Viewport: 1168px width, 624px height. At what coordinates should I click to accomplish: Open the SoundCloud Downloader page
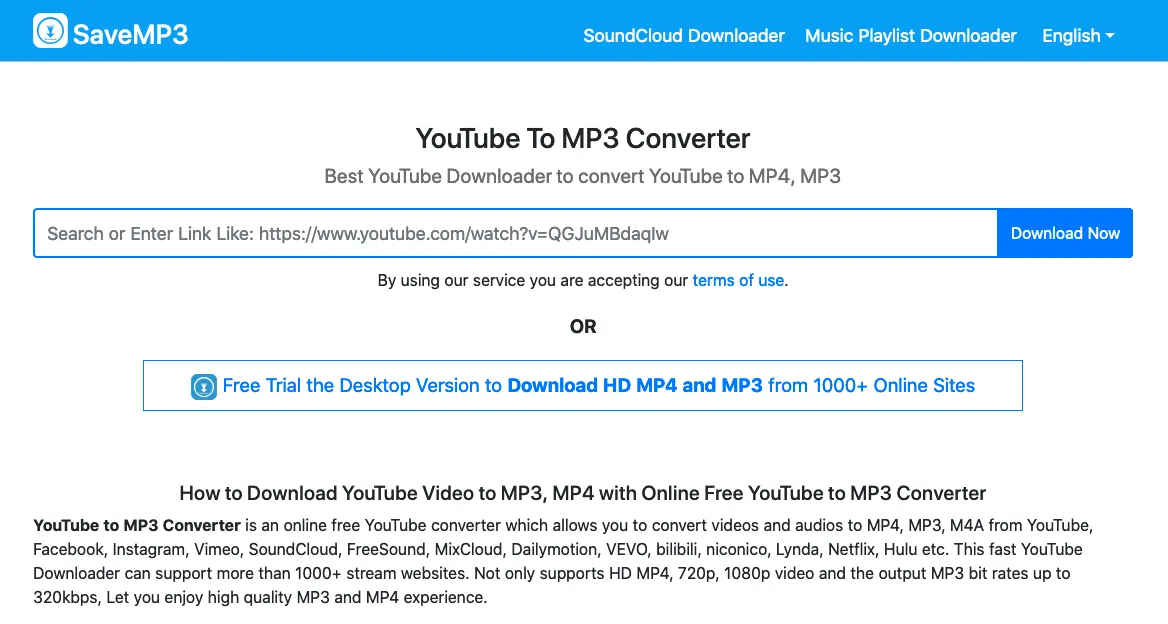click(x=684, y=36)
